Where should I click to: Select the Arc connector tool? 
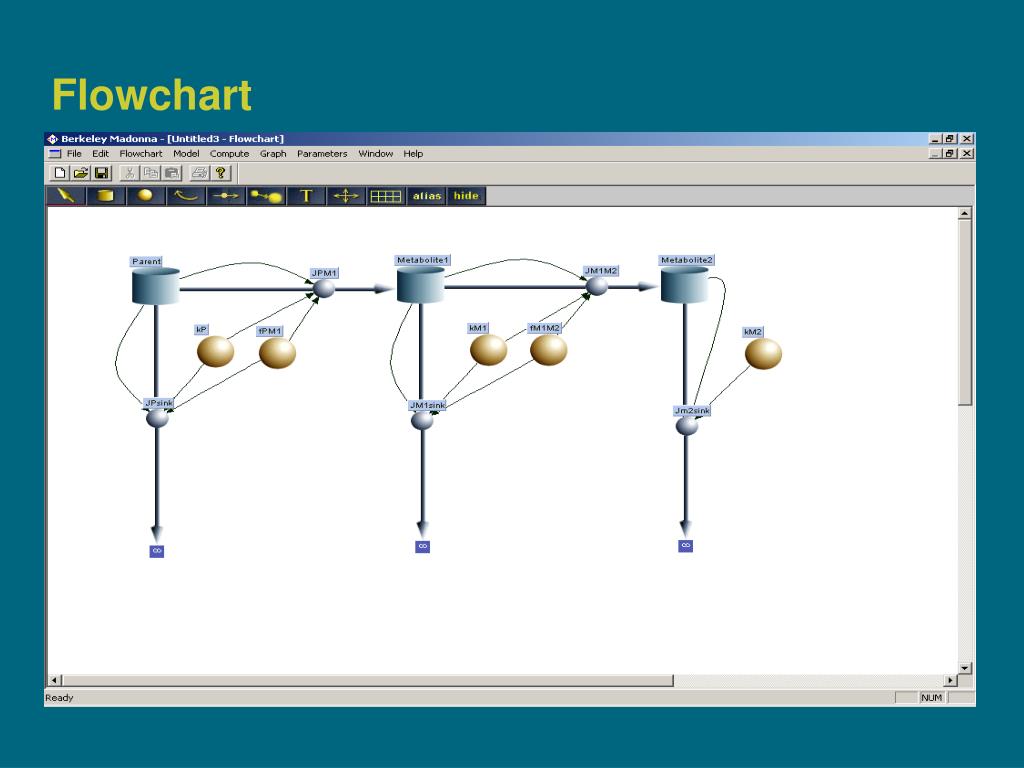[185, 195]
